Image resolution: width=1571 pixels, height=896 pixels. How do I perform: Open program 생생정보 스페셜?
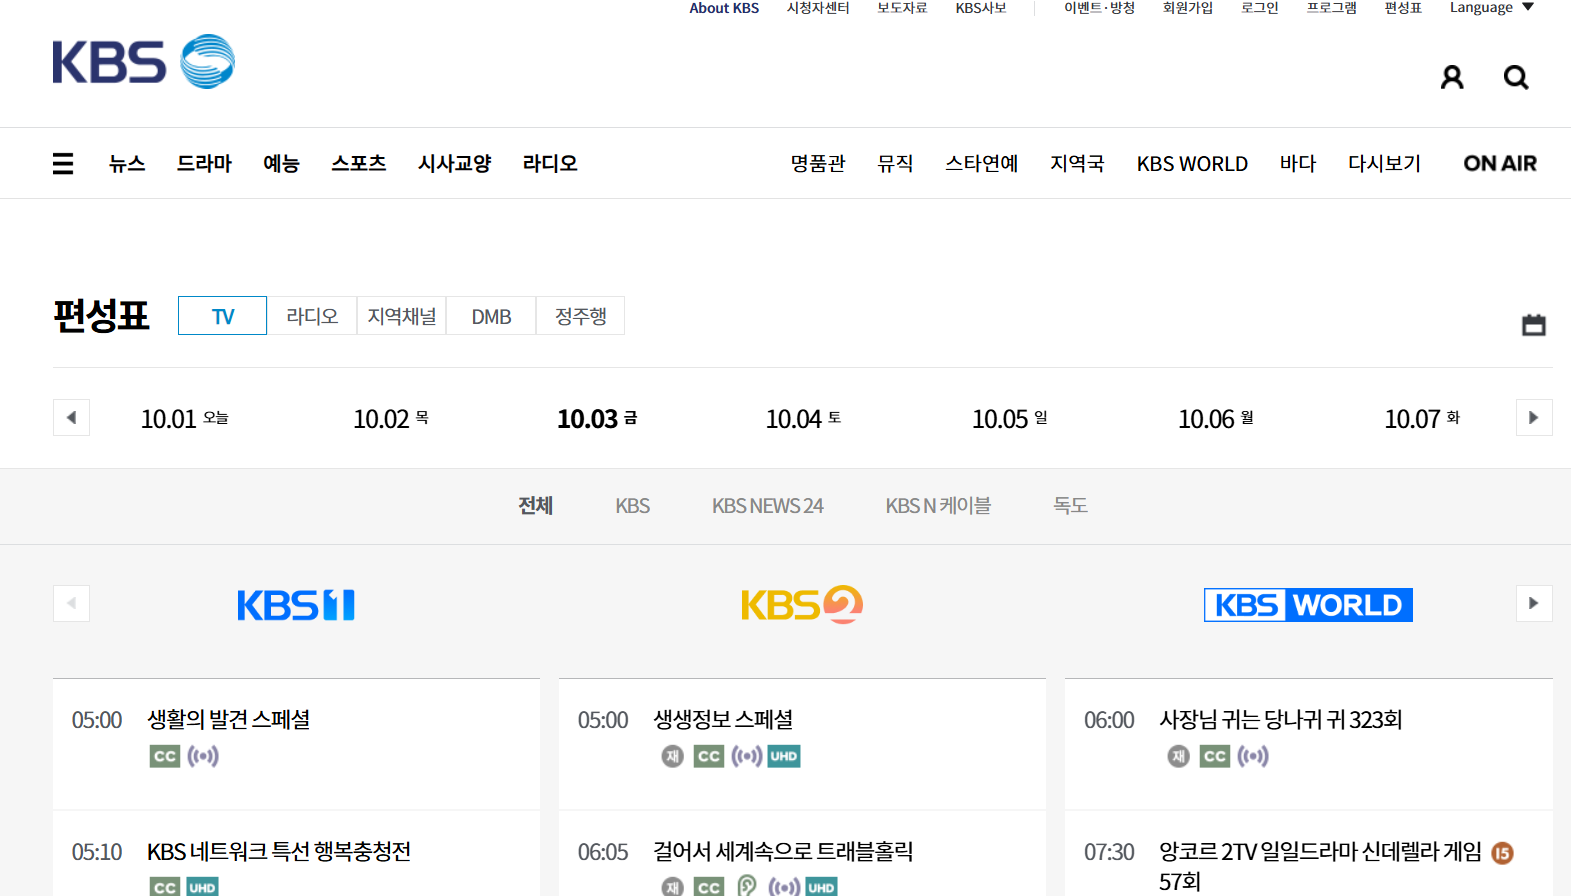coord(724,720)
